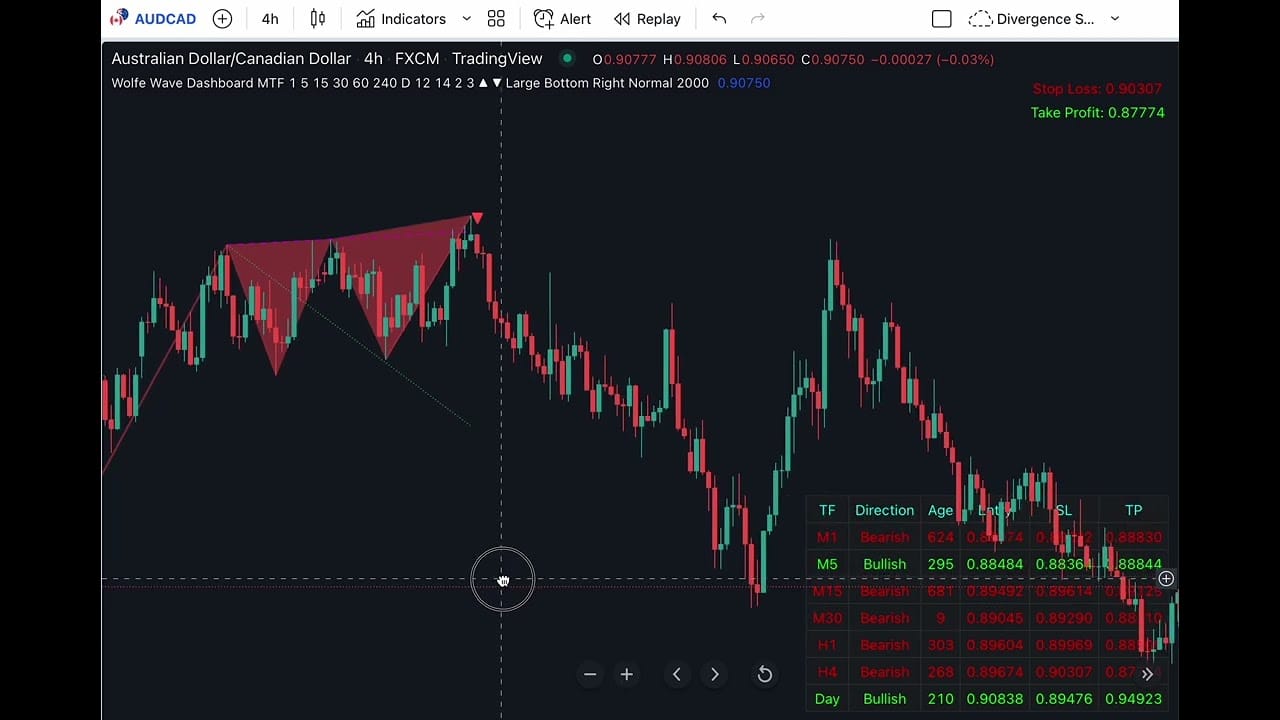Screen dimensions: 1280x720
Task: Reset the chart view with circular arrow icon
Action: [765, 674]
